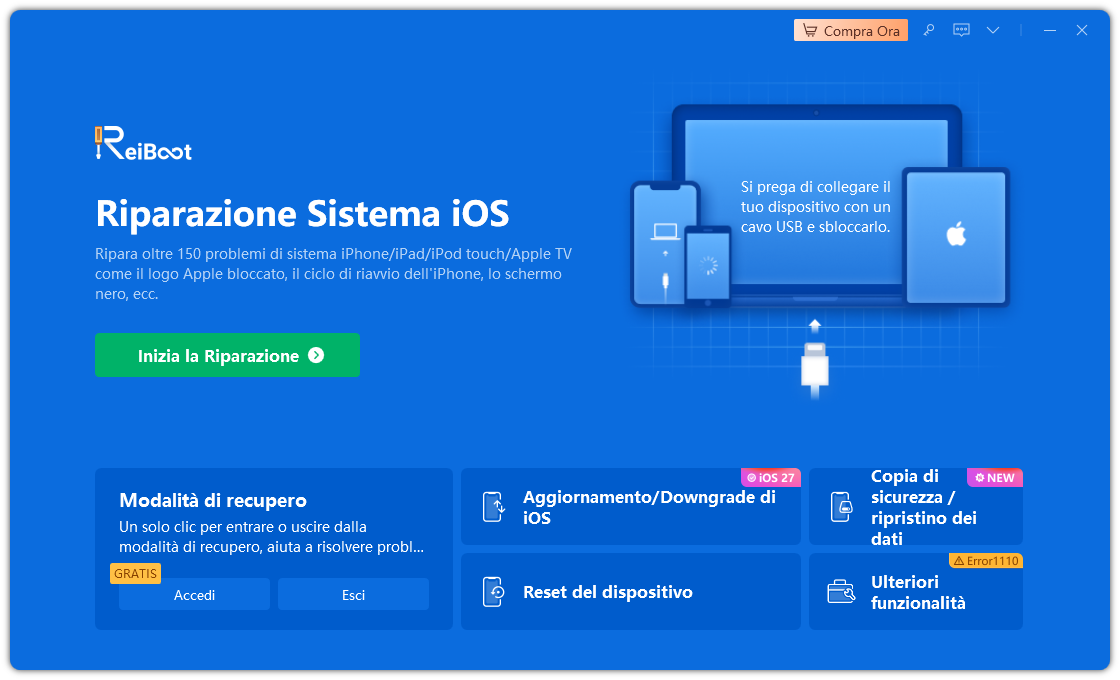1120x680 pixels.
Task: Click Accedi to enter recovery mode
Action: [x=194, y=595]
